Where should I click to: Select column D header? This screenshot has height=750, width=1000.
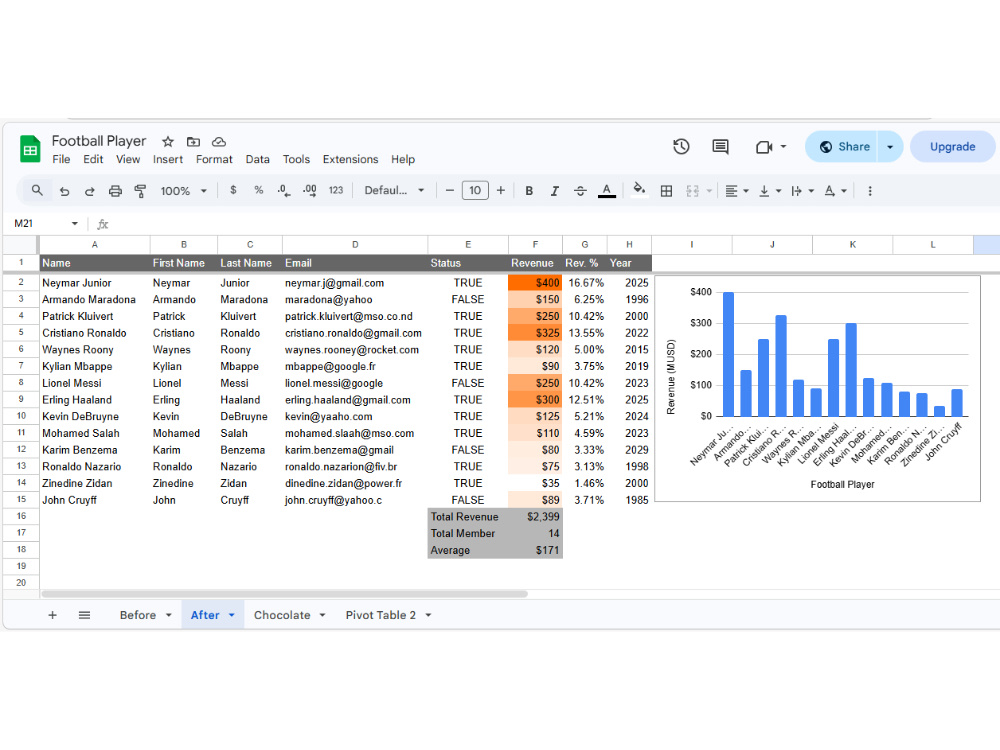coord(355,244)
